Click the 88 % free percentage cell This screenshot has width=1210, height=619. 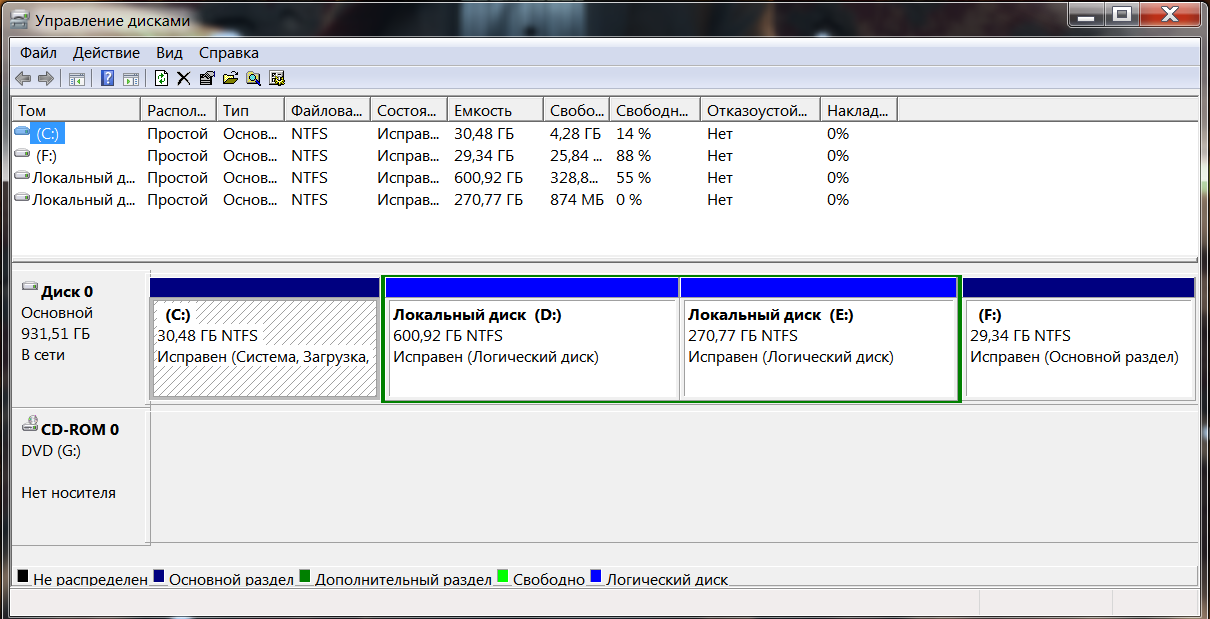[x=633, y=155]
